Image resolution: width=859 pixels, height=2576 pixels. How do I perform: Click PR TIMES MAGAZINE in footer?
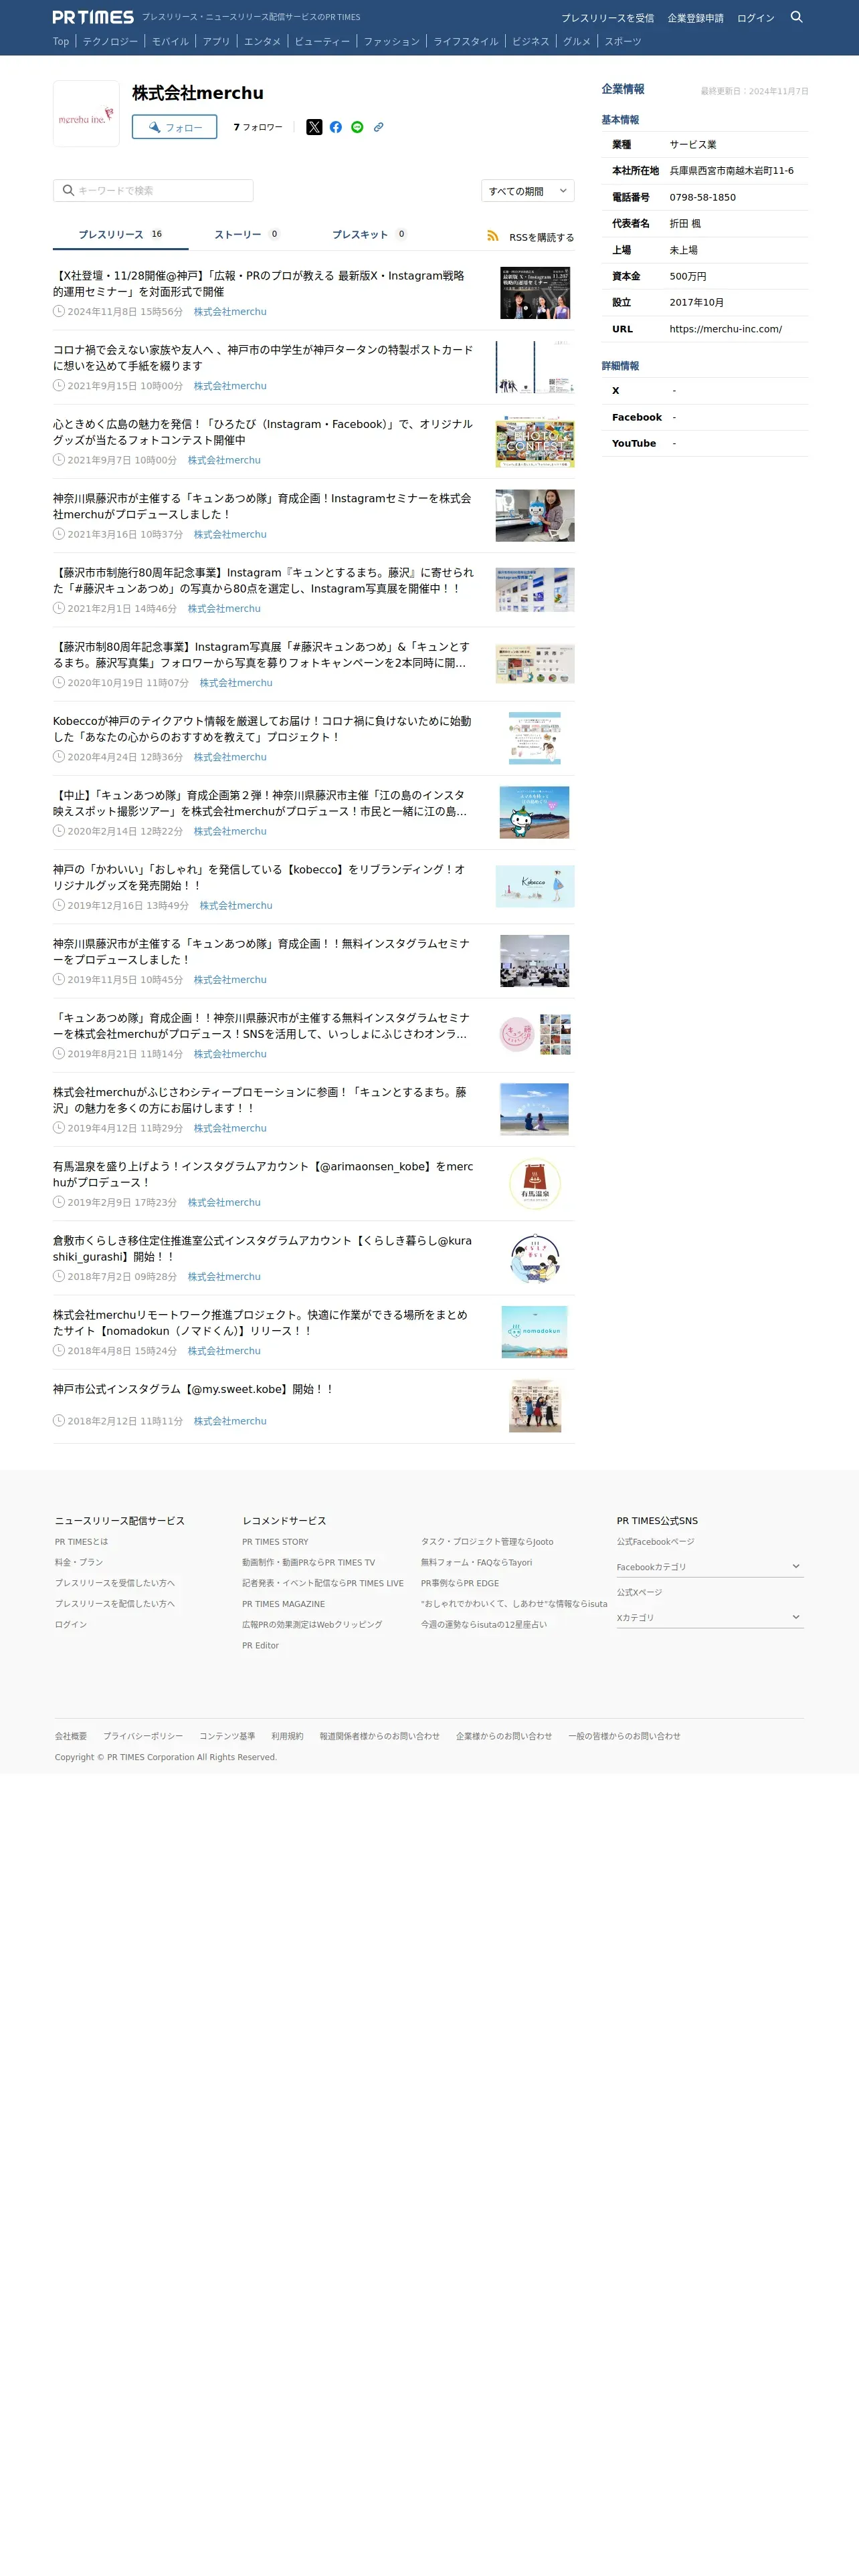pos(283,1604)
